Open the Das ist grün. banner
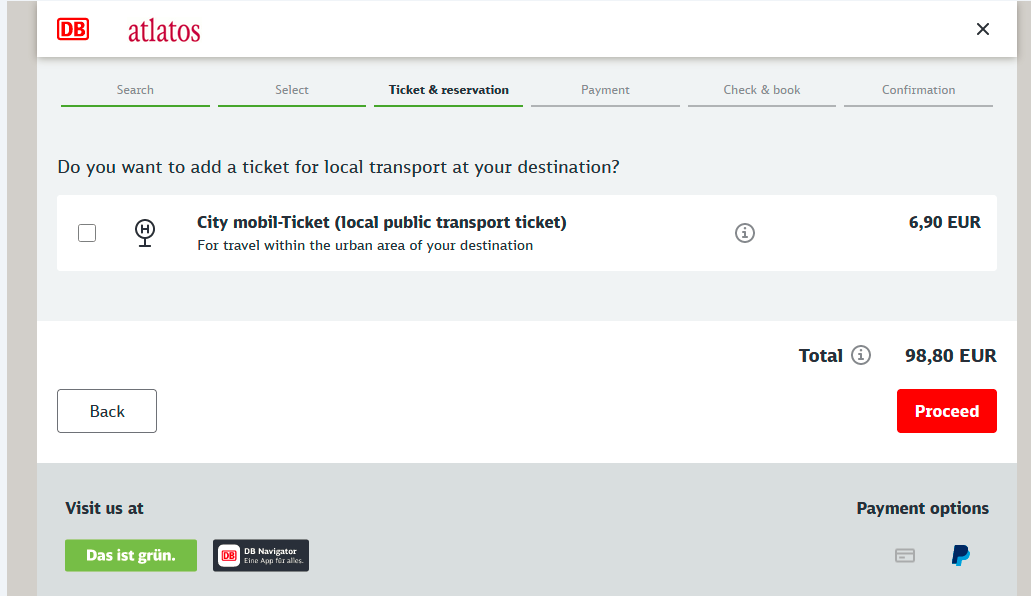The image size is (1031, 596). point(131,555)
